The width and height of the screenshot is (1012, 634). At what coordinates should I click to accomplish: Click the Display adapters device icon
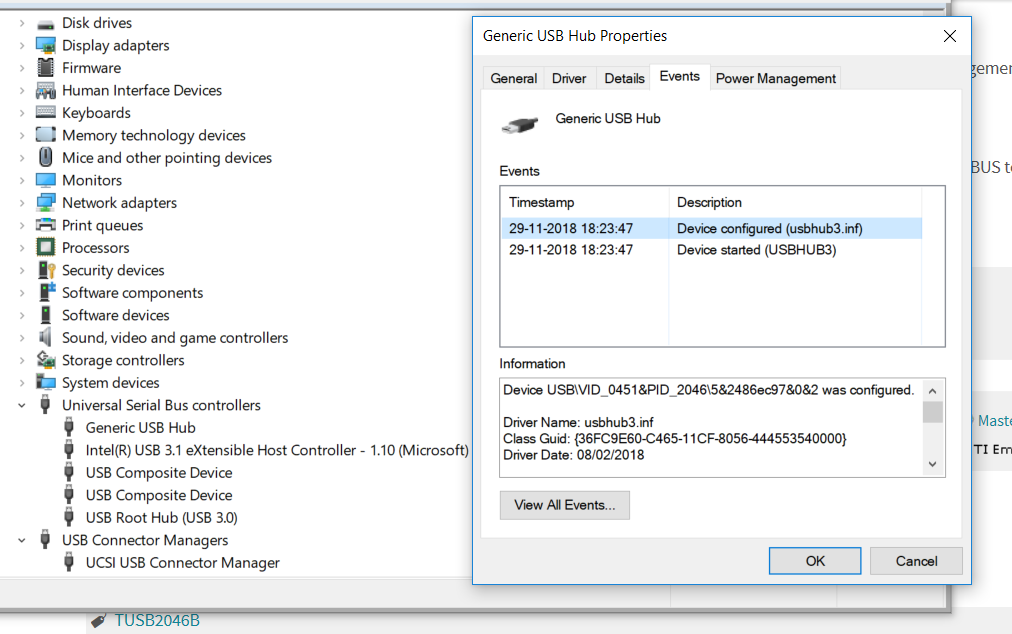click(45, 45)
